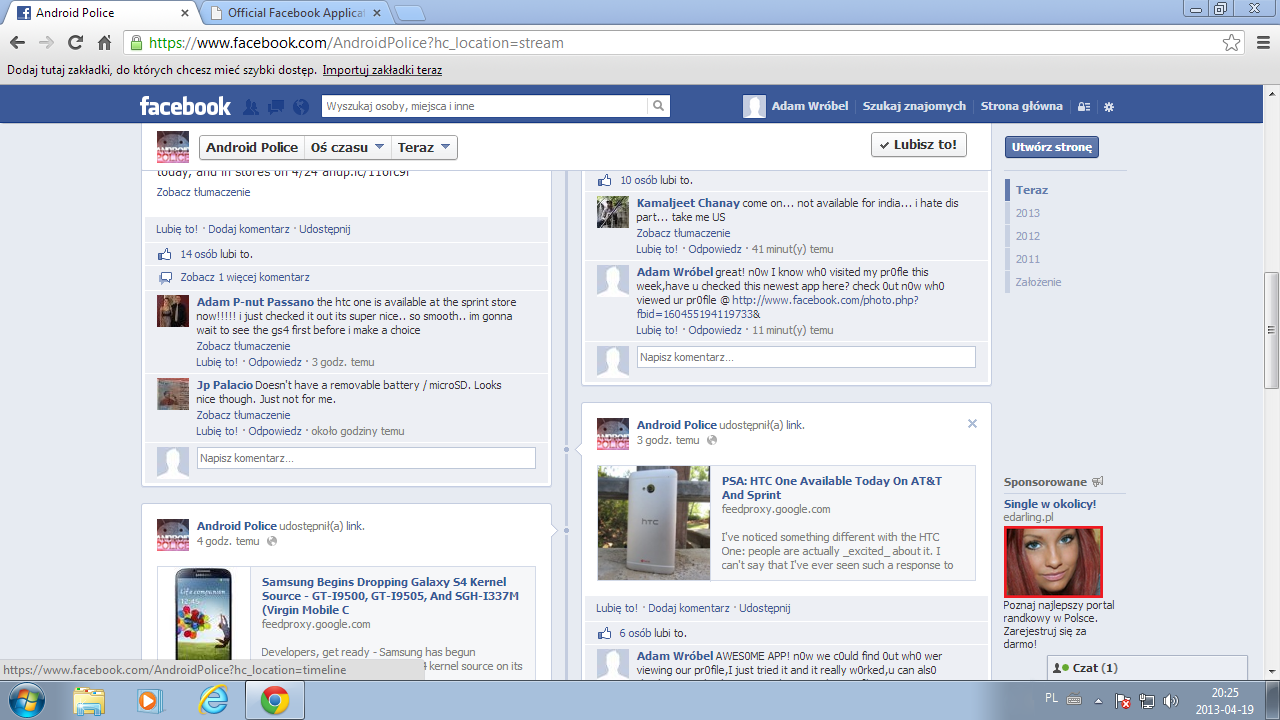1280x720 pixels.
Task: Click the Chrome taskbar icon
Action: (275, 700)
